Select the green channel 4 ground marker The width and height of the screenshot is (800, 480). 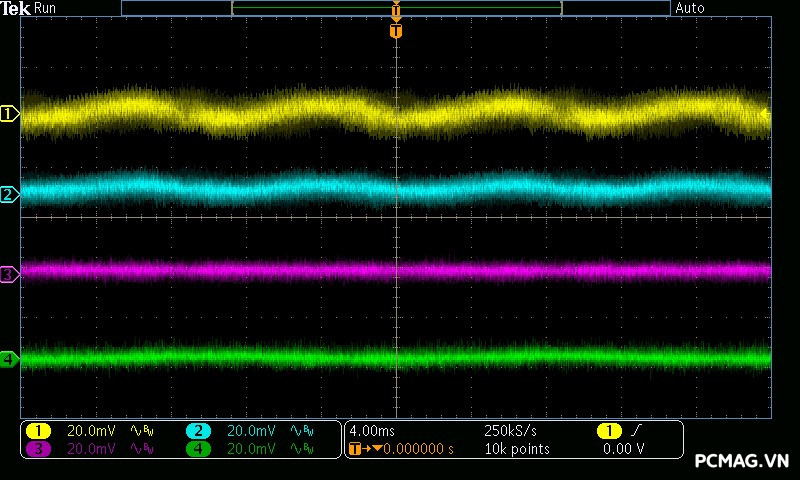9,359
